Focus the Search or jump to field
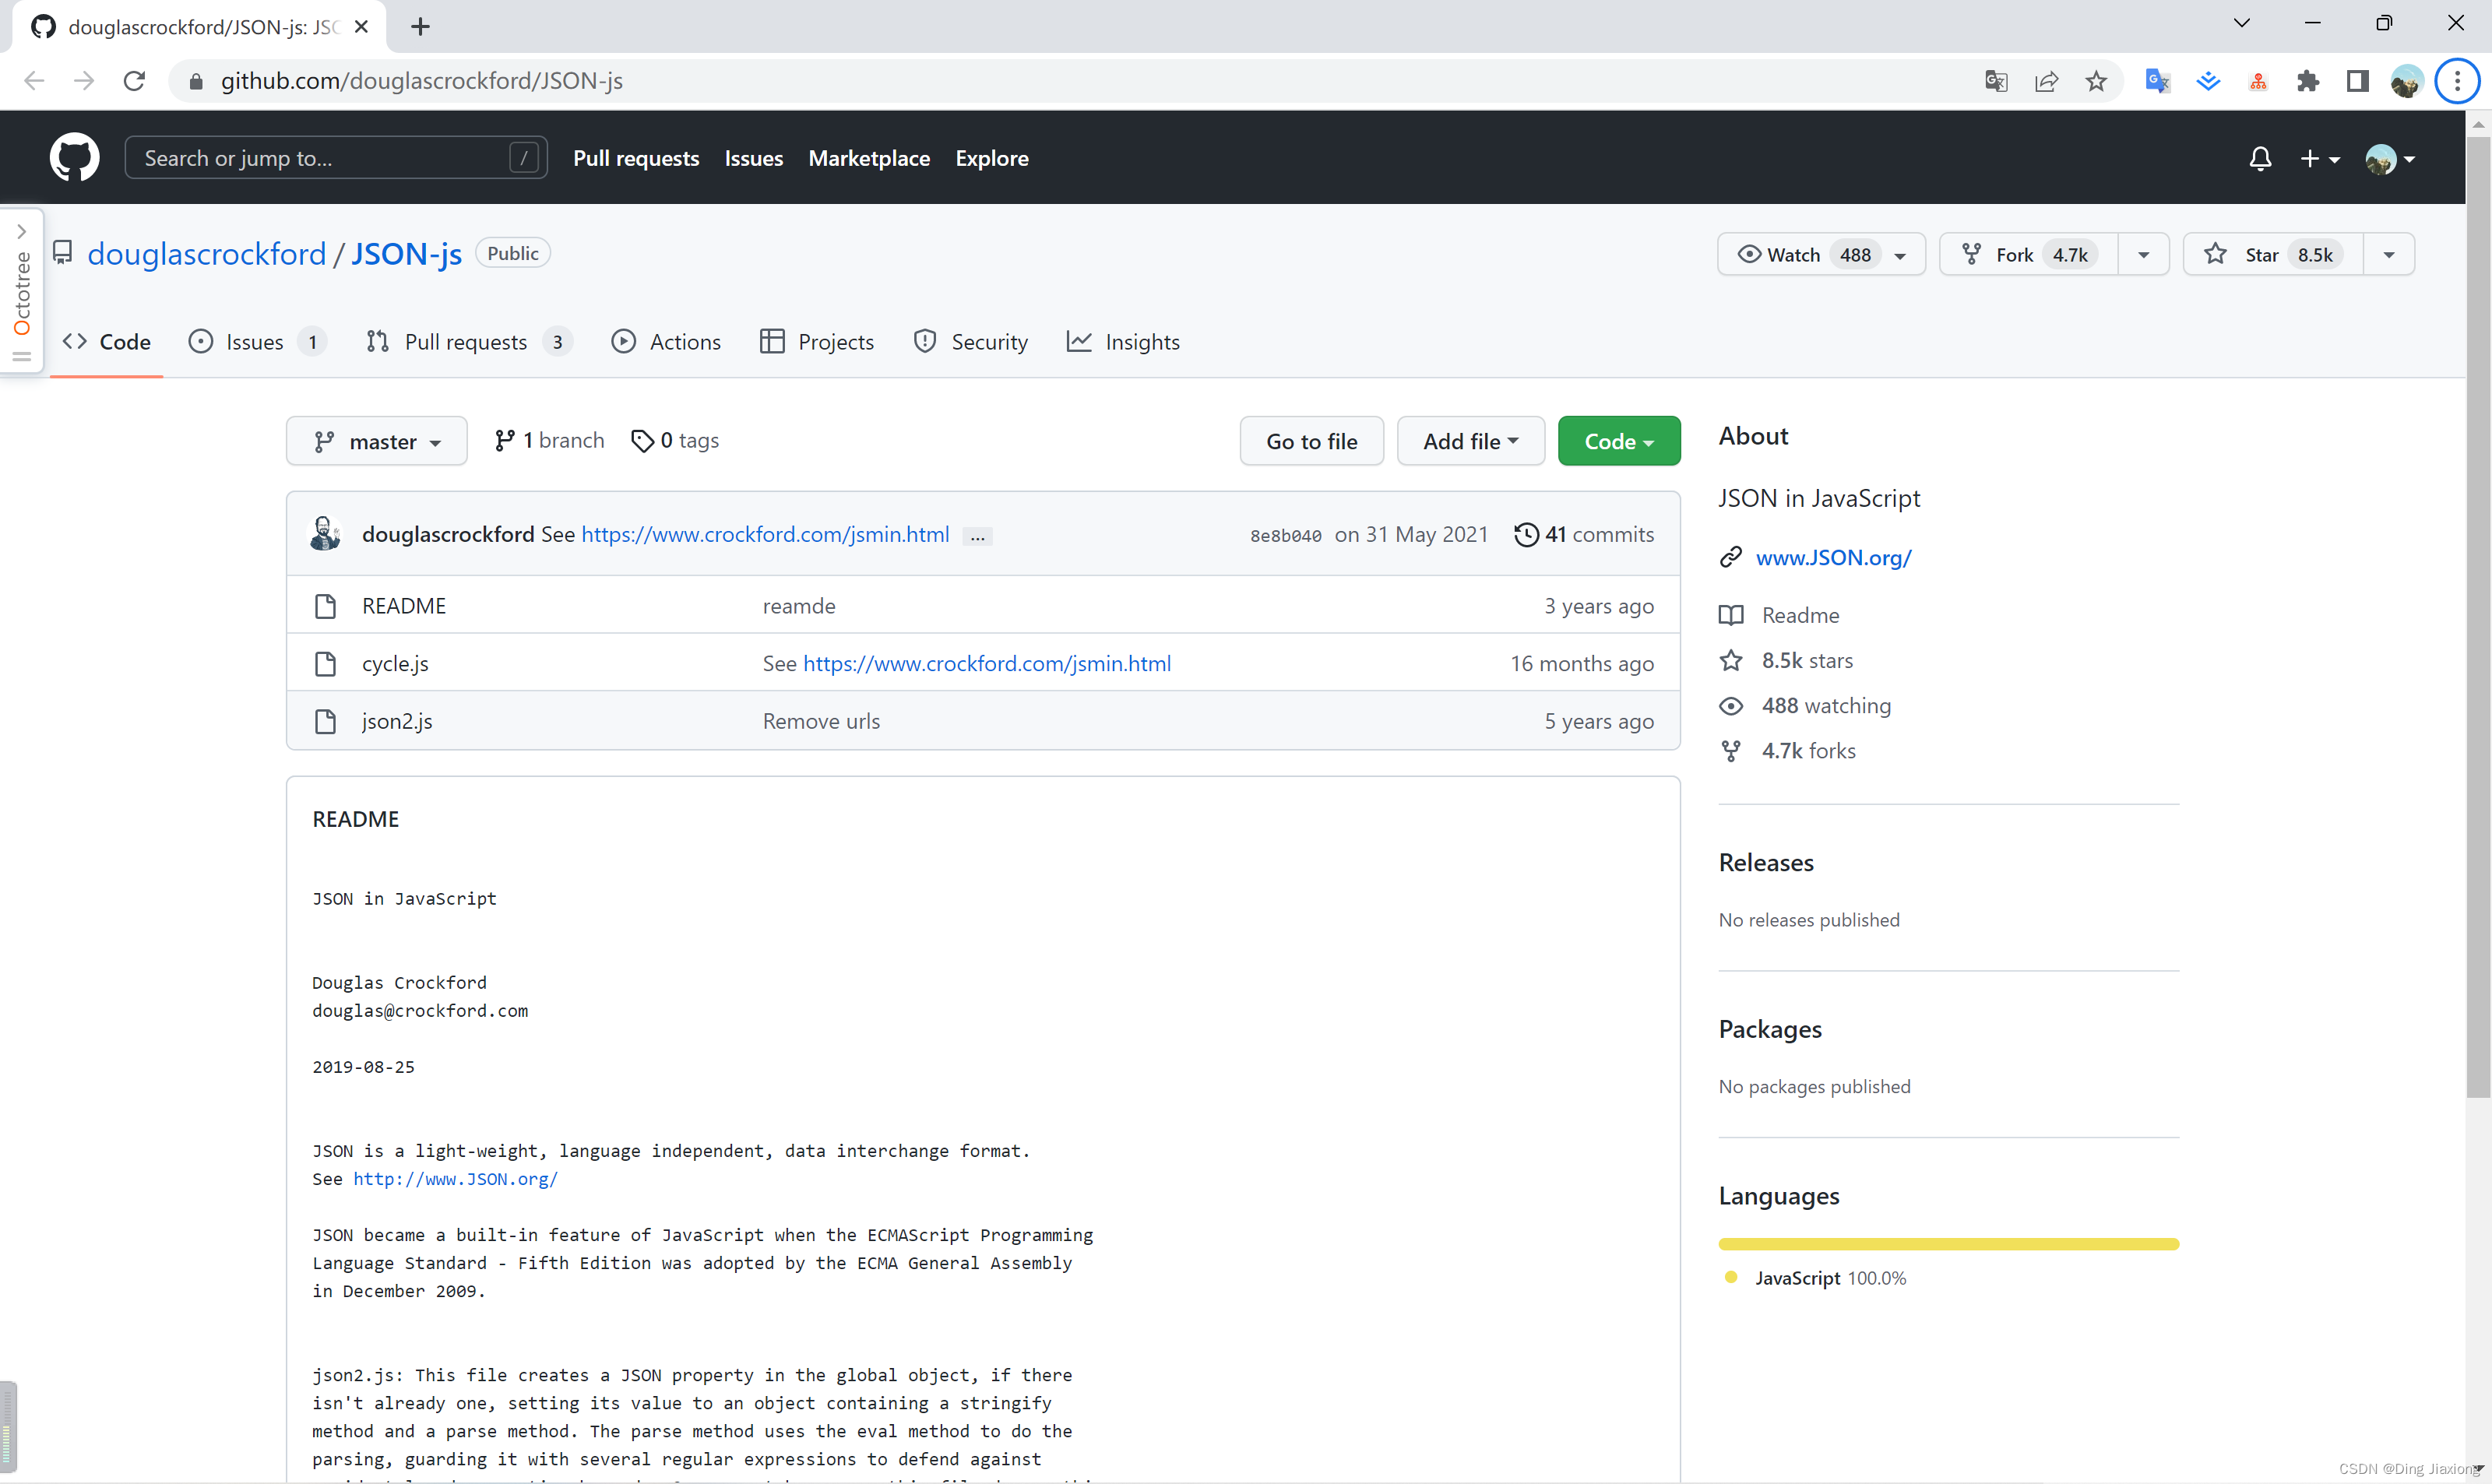This screenshot has height=1484, width=2492. 335,158
